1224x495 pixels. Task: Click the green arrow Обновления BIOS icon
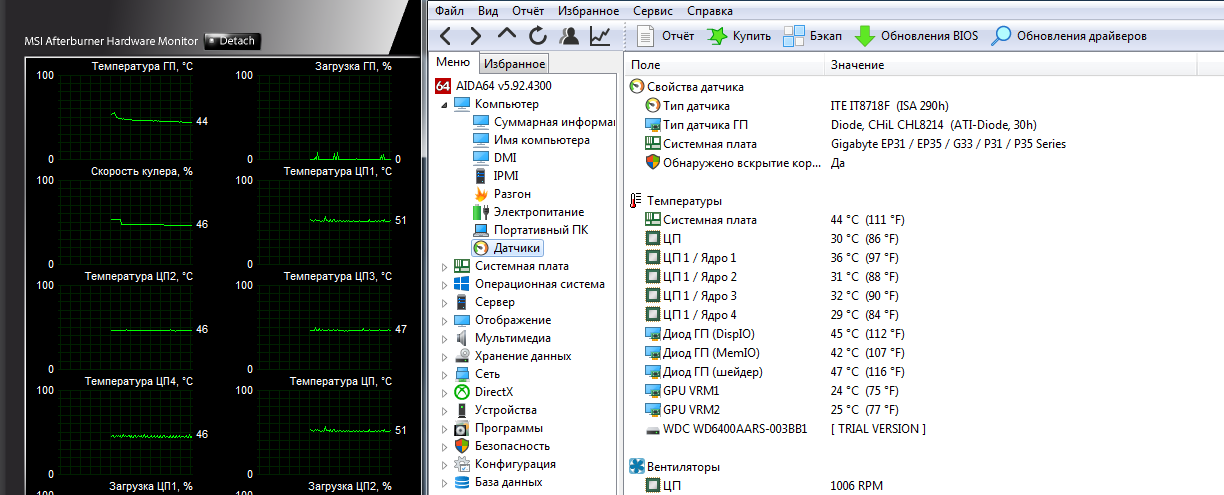(x=865, y=36)
